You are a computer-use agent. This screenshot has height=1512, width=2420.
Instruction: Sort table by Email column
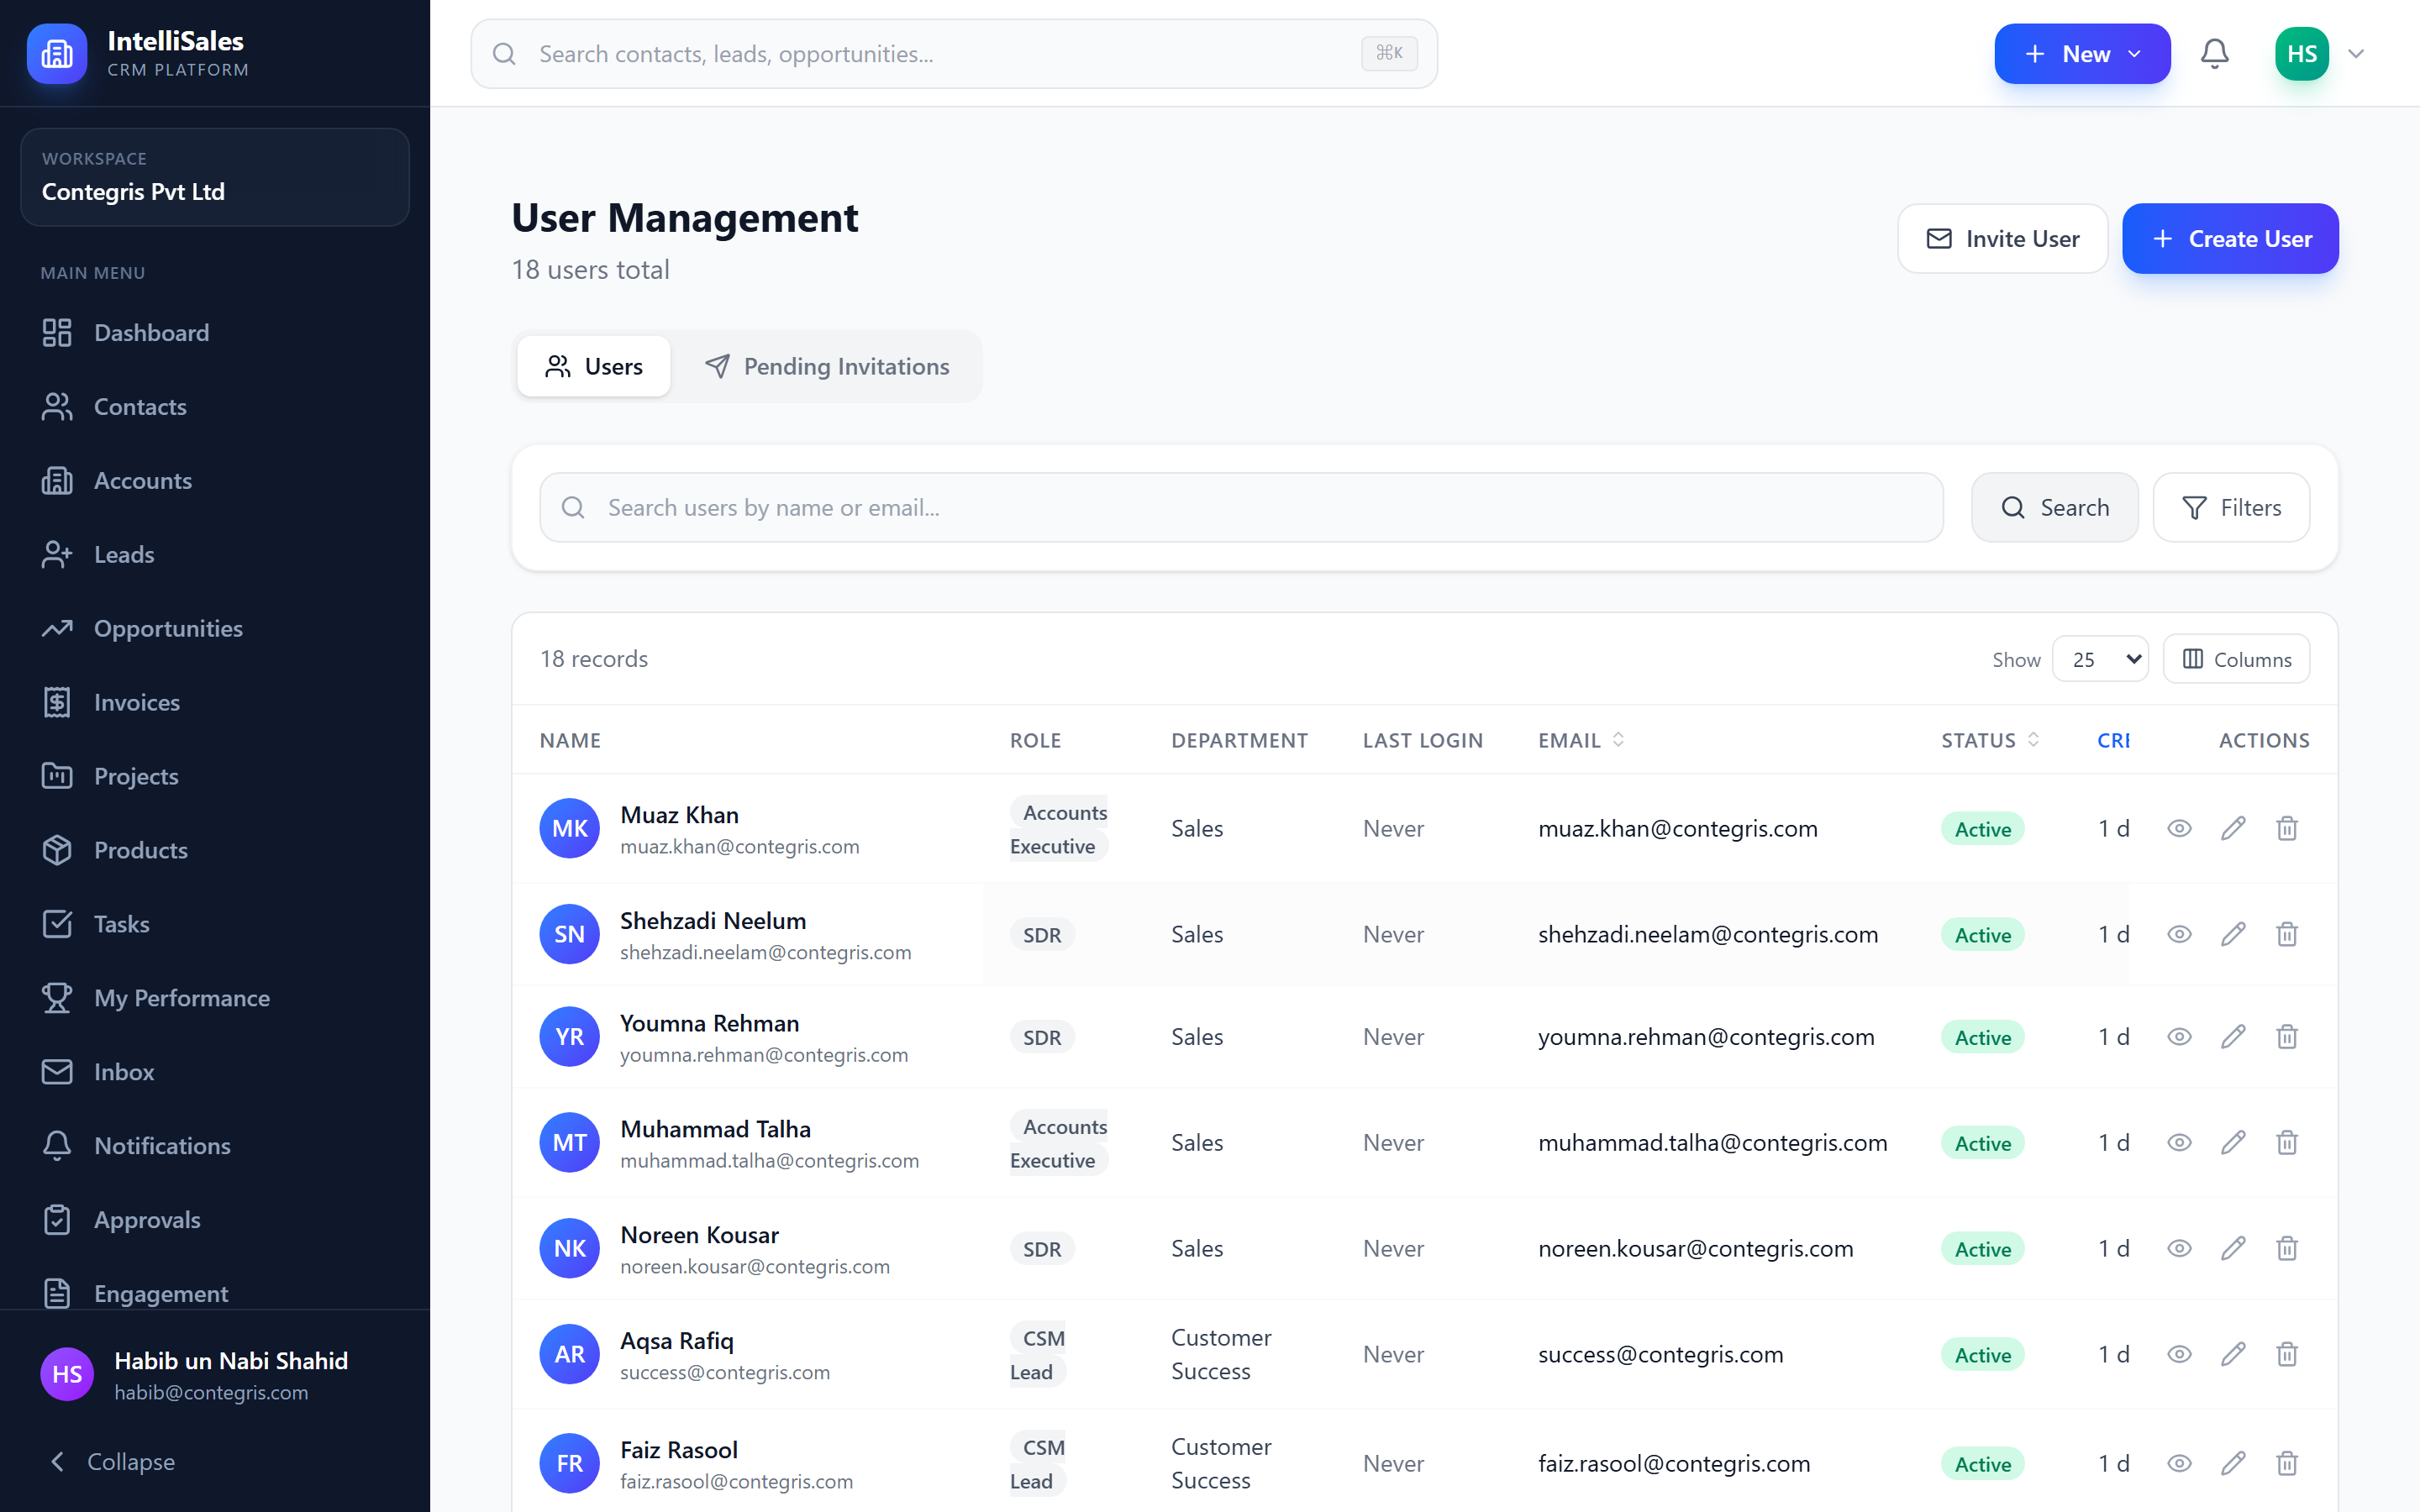1581,740
